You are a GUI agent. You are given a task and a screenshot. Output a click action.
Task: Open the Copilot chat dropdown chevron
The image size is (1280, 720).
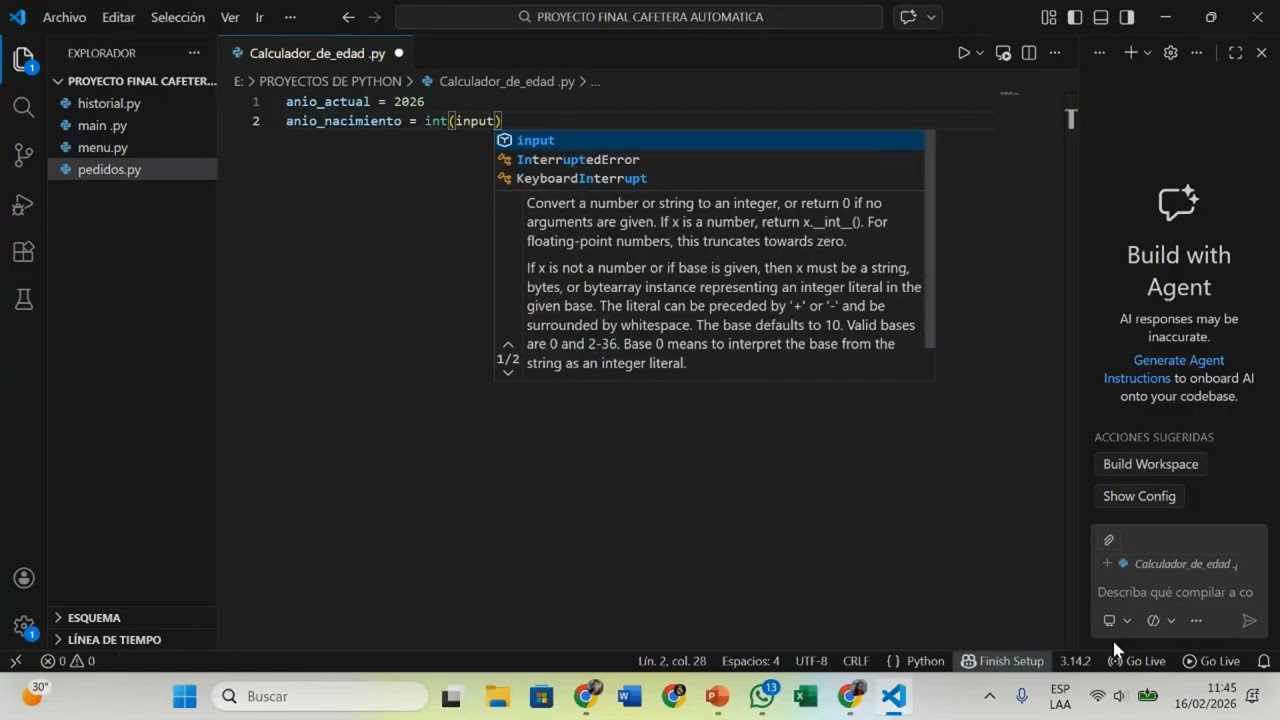point(931,17)
